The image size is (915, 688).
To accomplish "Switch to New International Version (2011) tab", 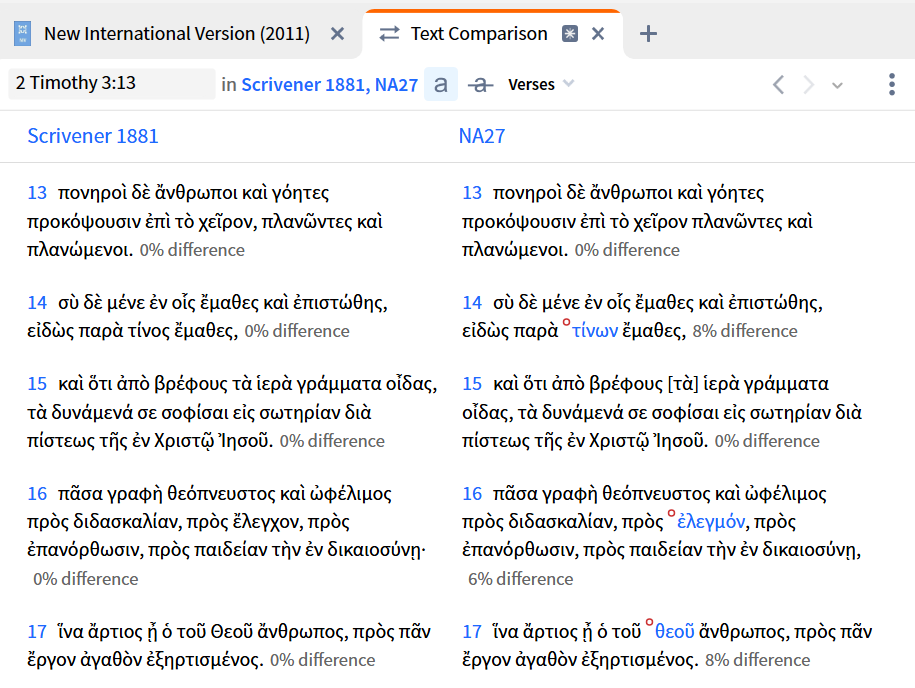I will point(177,34).
